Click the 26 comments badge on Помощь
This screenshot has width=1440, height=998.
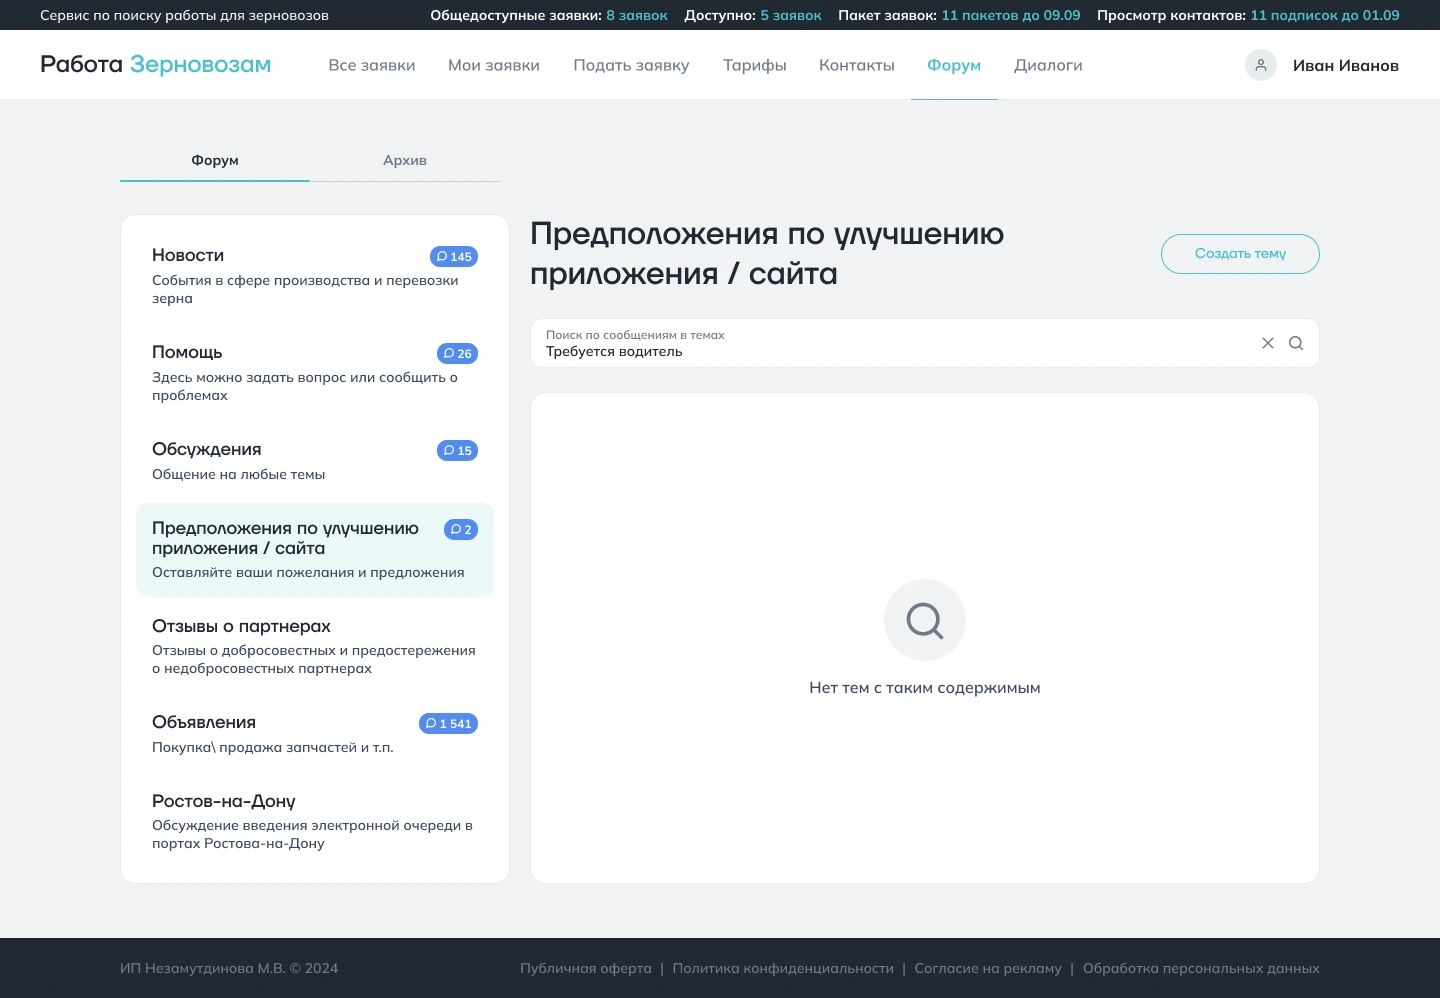[x=457, y=354]
